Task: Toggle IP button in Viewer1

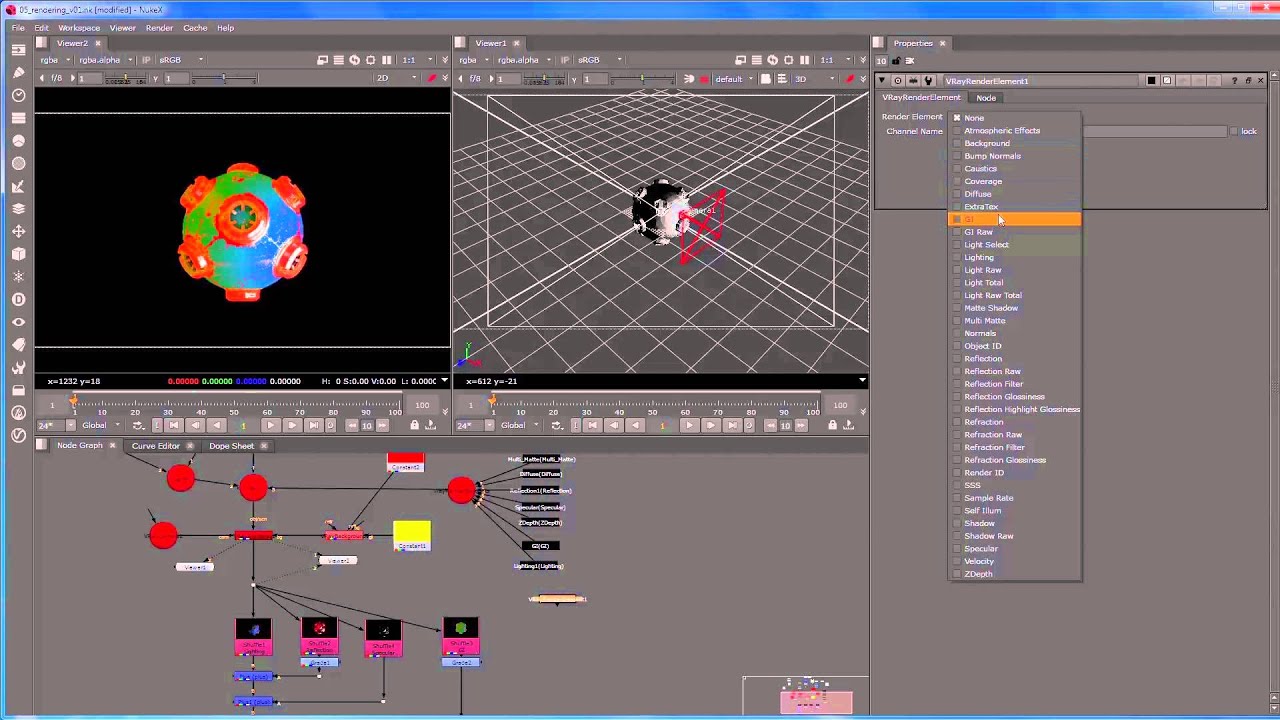Action: click(x=564, y=60)
